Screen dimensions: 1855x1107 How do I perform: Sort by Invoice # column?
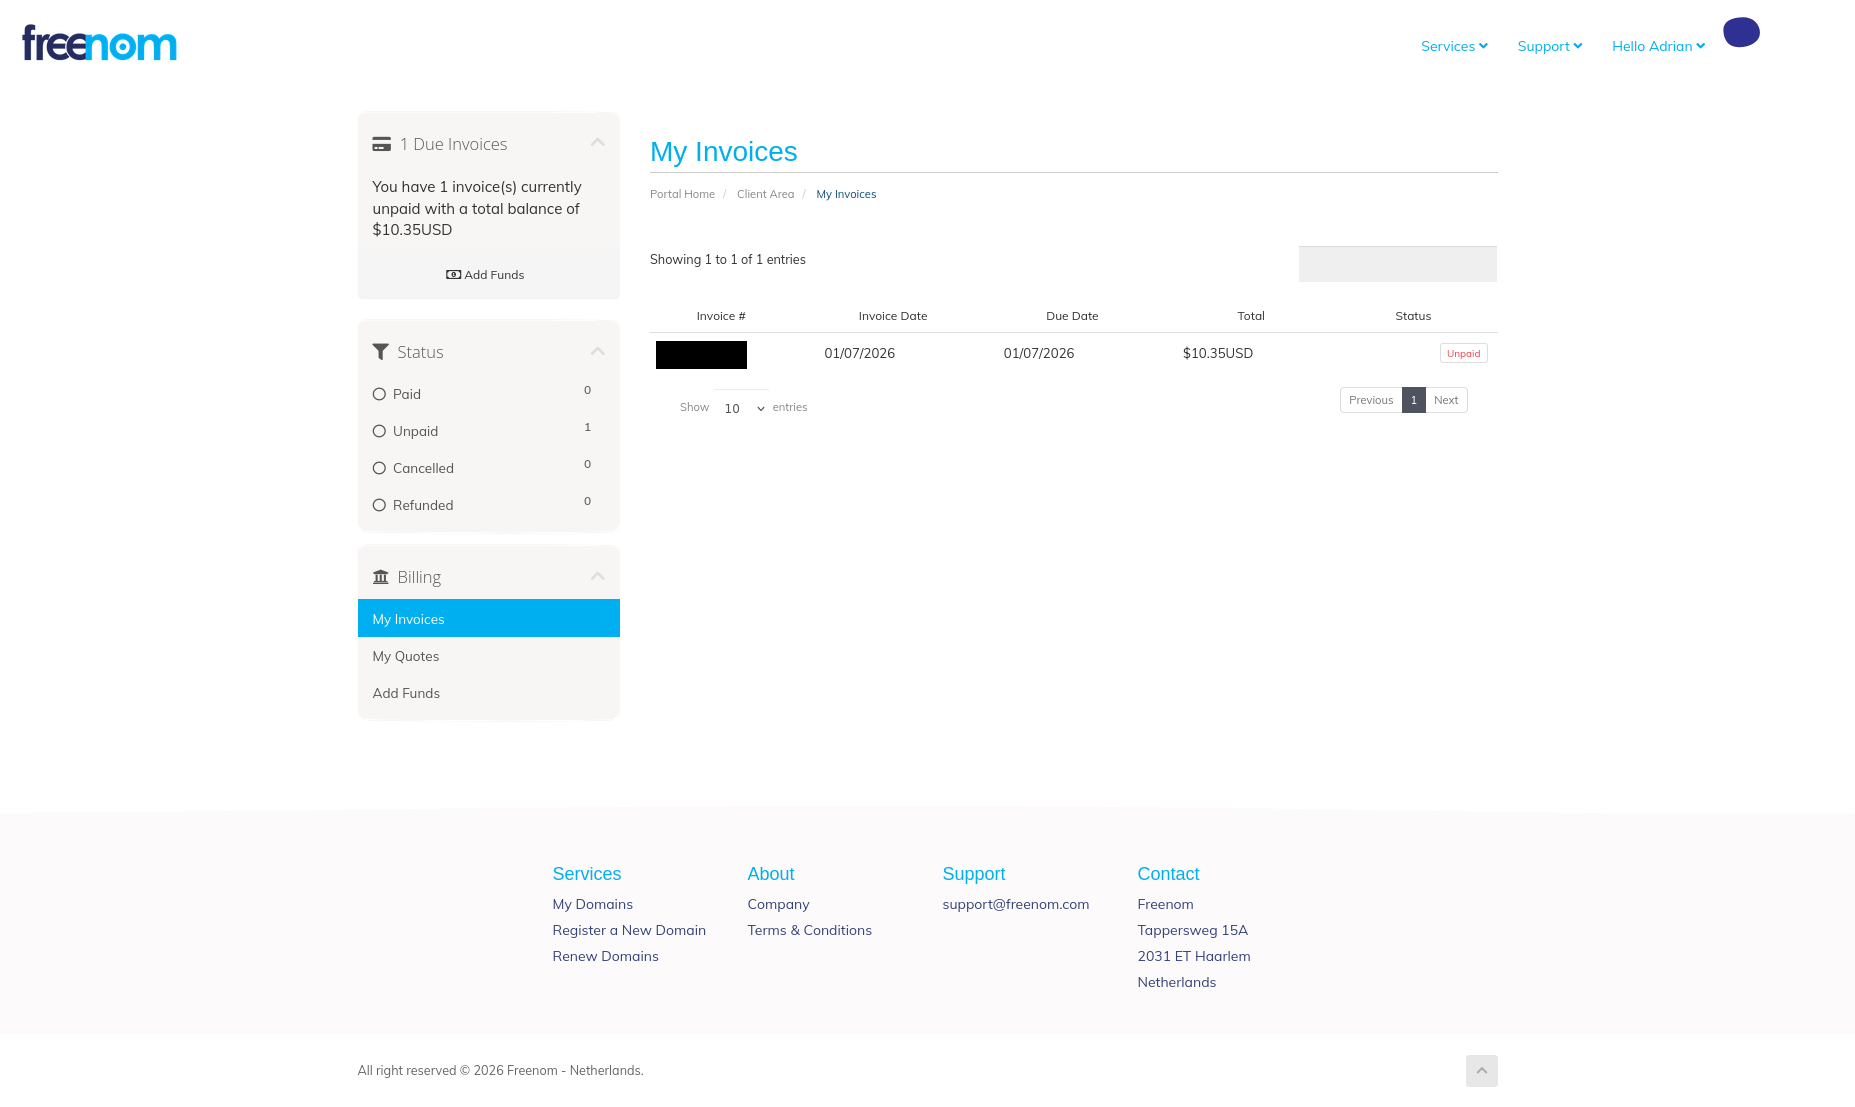(x=721, y=316)
